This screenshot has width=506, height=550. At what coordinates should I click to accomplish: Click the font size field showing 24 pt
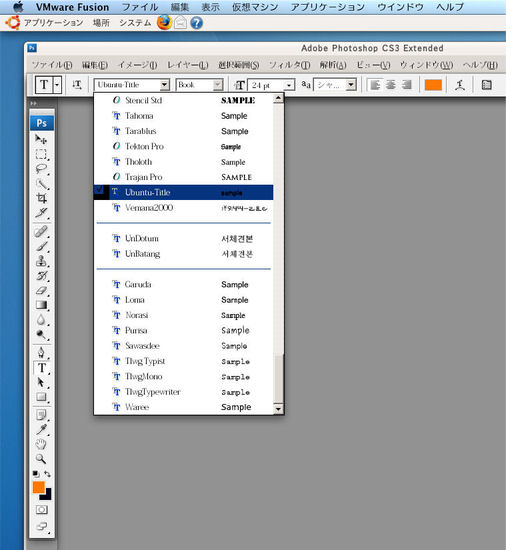266,85
